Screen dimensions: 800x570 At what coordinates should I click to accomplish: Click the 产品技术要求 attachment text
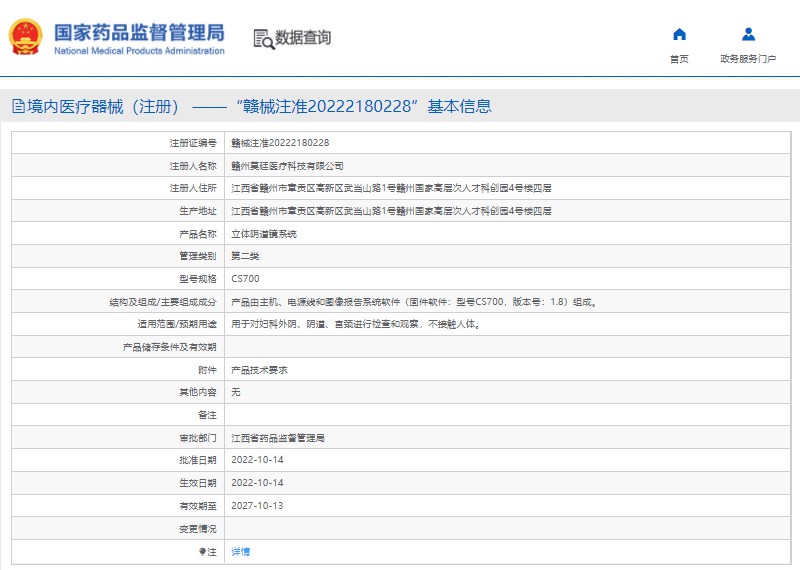tap(259, 369)
